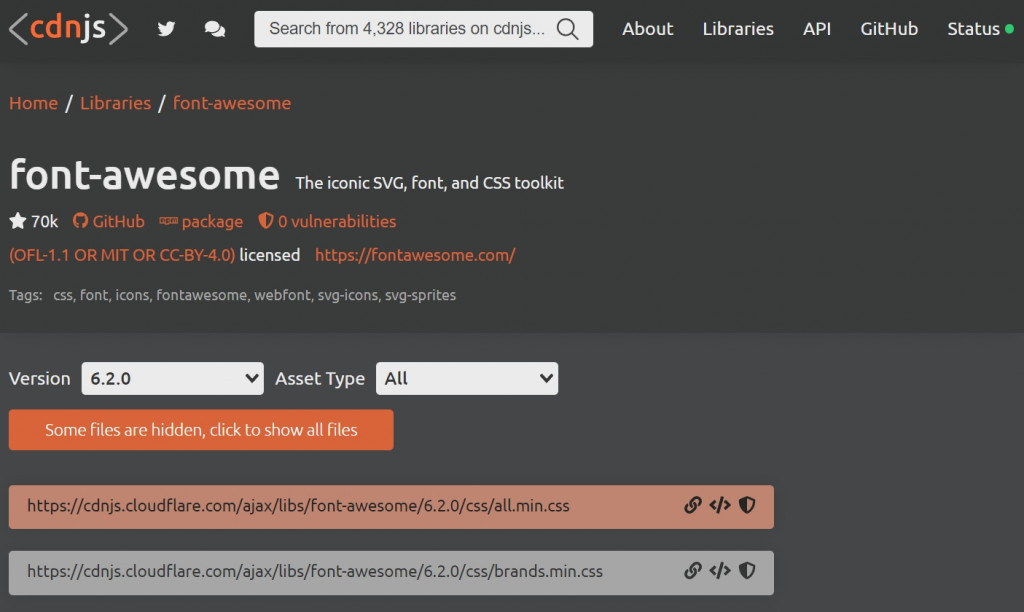This screenshot has height=612, width=1024.
Task: Copy script tag icon for brands.min.css
Action: click(720, 570)
